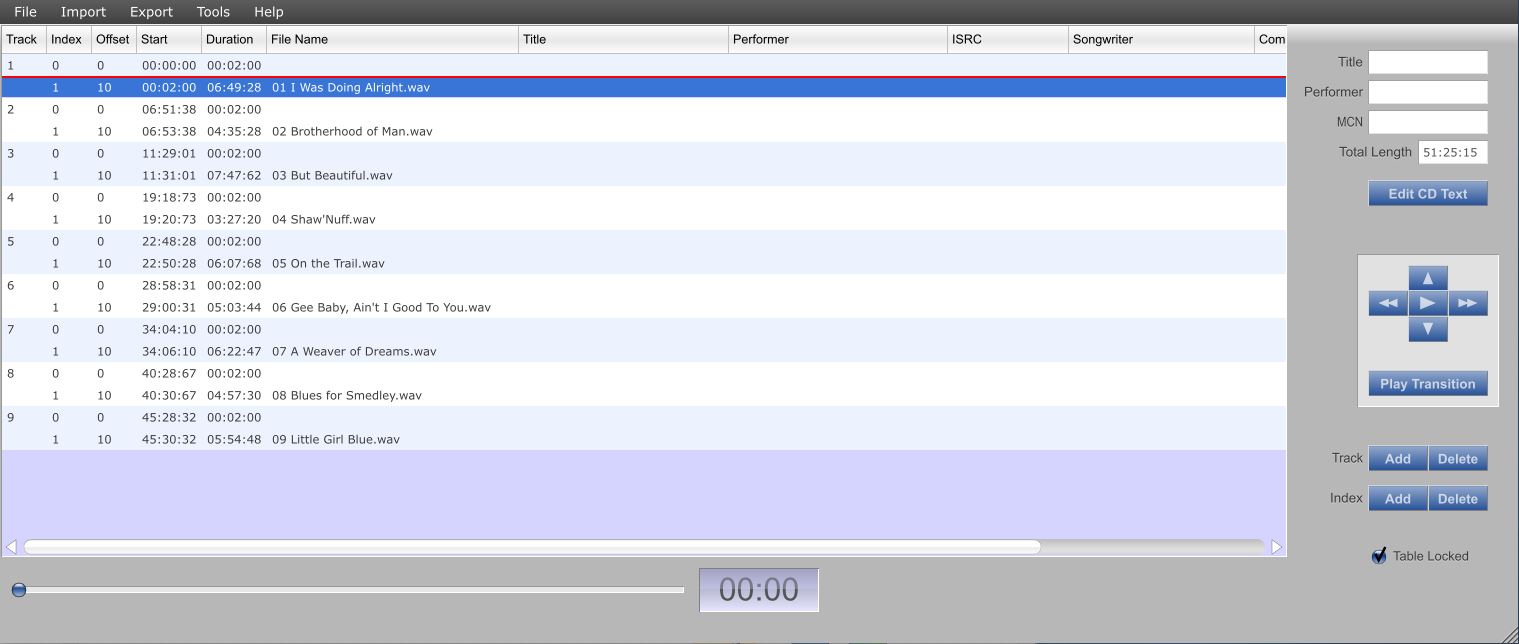Click the start time 34:04:10 of track 7
Screen dimensions: 1519x644
[169, 329]
